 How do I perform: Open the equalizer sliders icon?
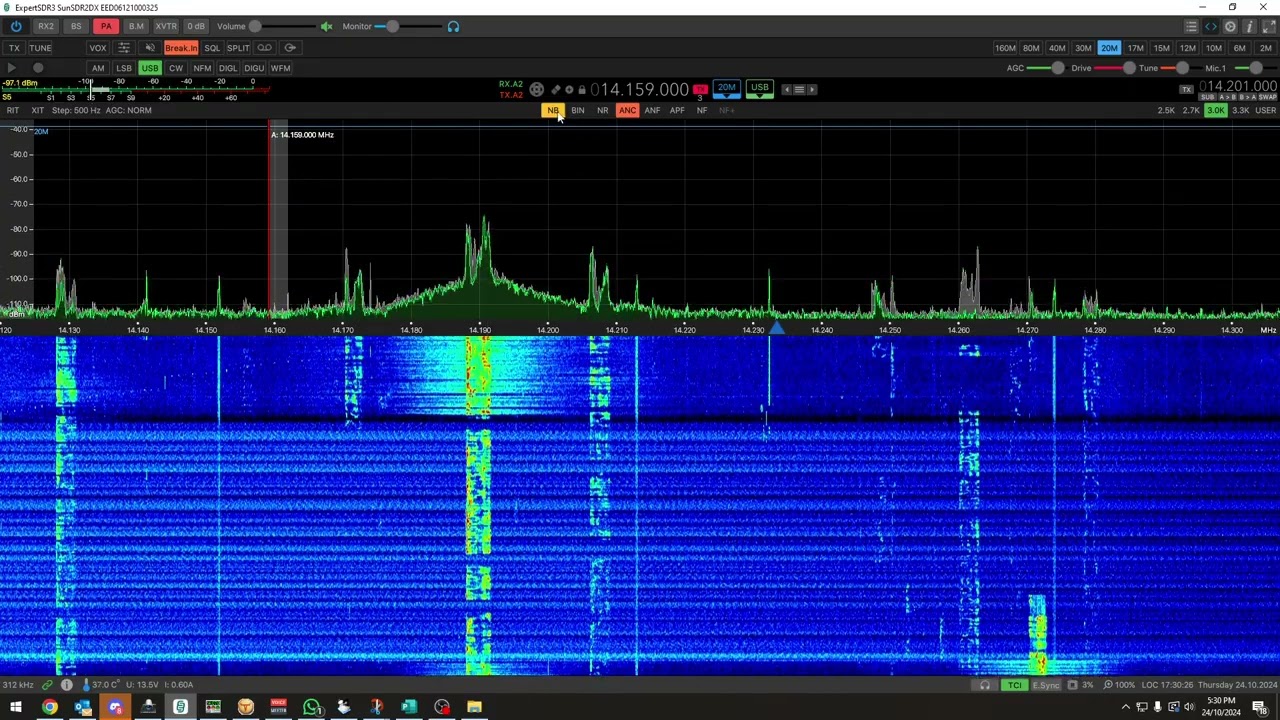coord(123,48)
